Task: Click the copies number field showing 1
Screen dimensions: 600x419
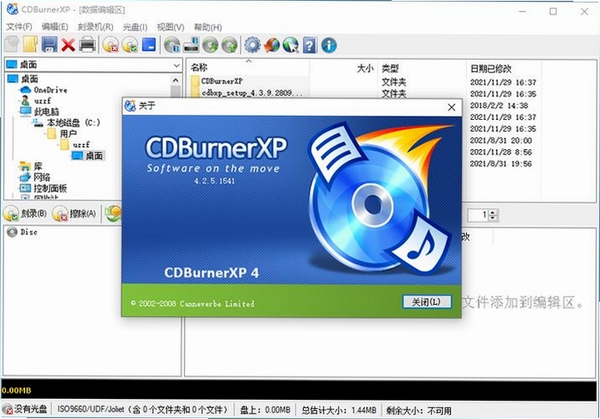Action: pos(478,215)
